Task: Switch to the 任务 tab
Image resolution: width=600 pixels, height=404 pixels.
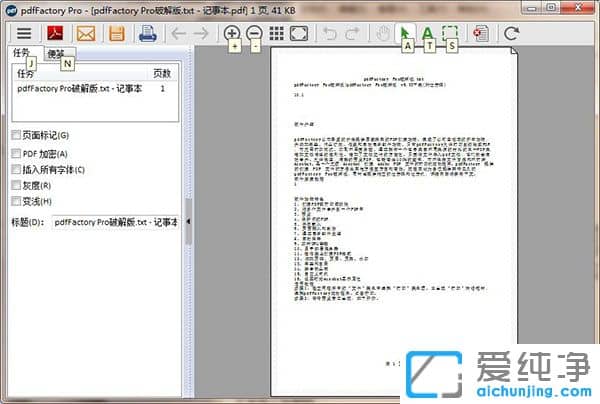Action: pyautogui.click(x=22, y=53)
